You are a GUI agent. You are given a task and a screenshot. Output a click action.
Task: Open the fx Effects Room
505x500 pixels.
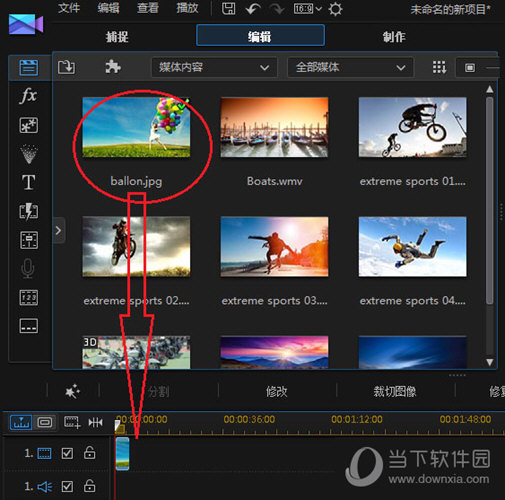tap(29, 96)
